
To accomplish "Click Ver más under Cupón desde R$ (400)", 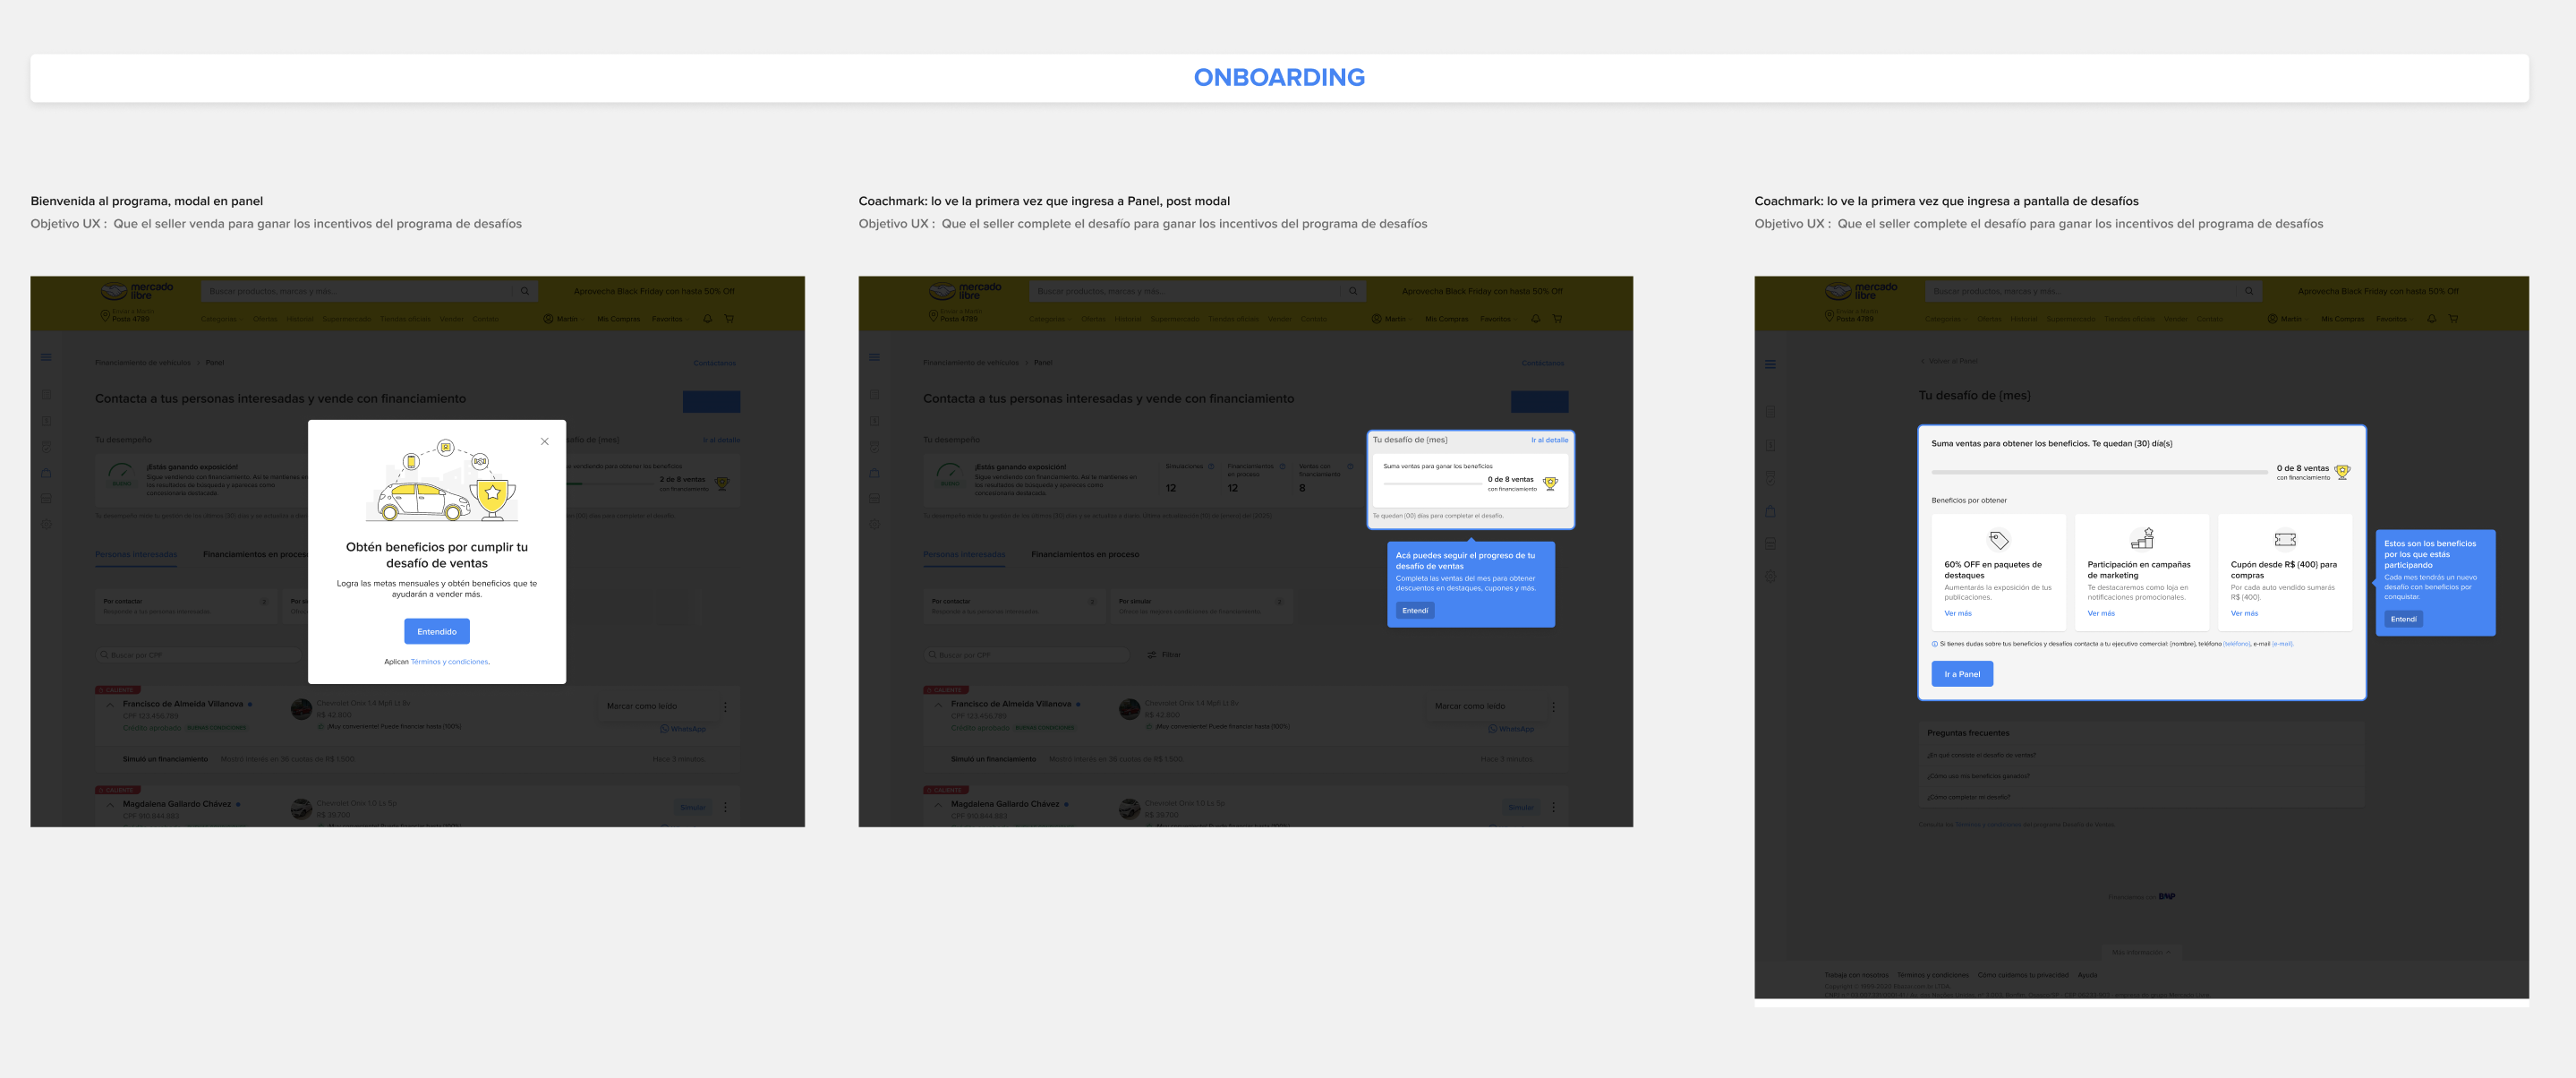I will (x=2244, y=613).
